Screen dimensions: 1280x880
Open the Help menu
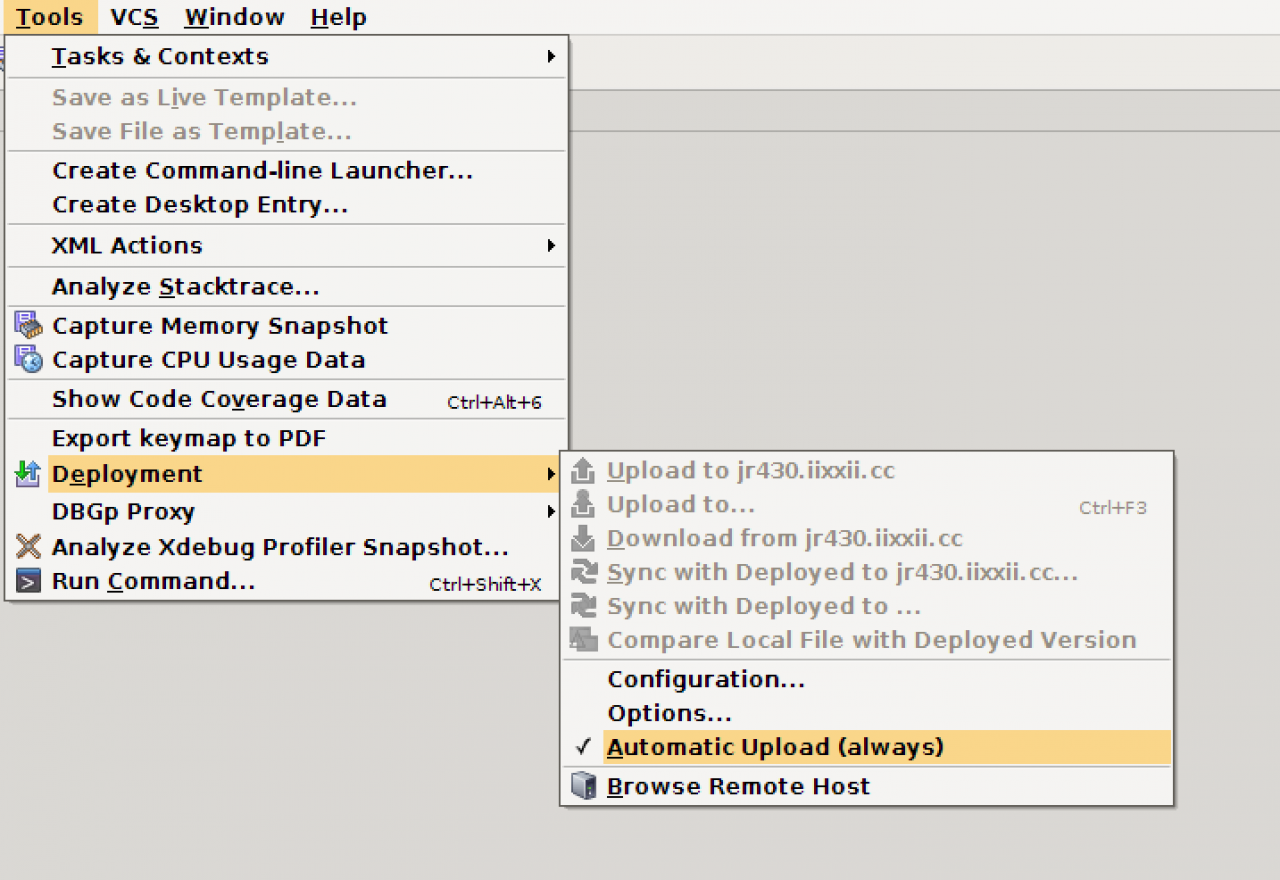click(x=338, y=17)
